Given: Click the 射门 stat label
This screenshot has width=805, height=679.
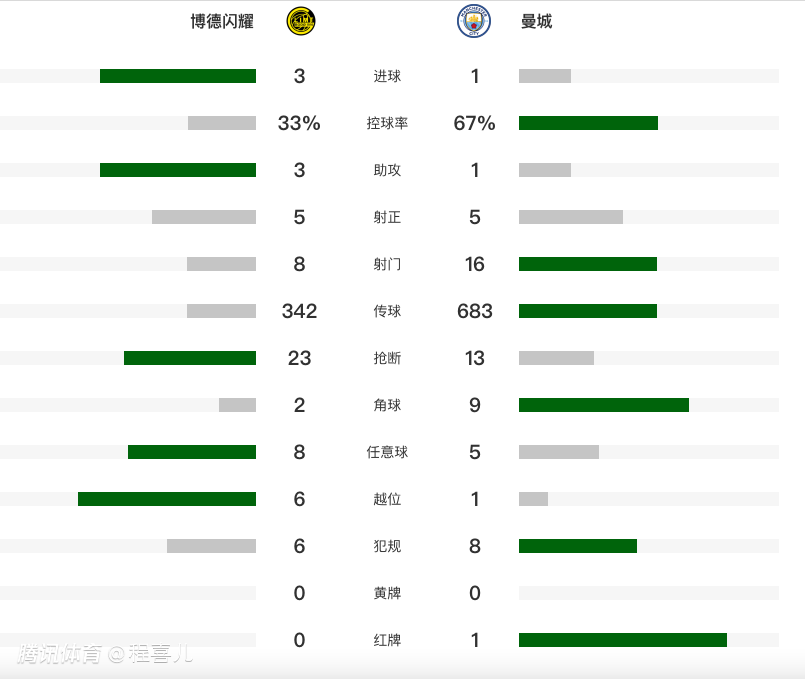Looking at the screenshot, I should tap(387, 264).
